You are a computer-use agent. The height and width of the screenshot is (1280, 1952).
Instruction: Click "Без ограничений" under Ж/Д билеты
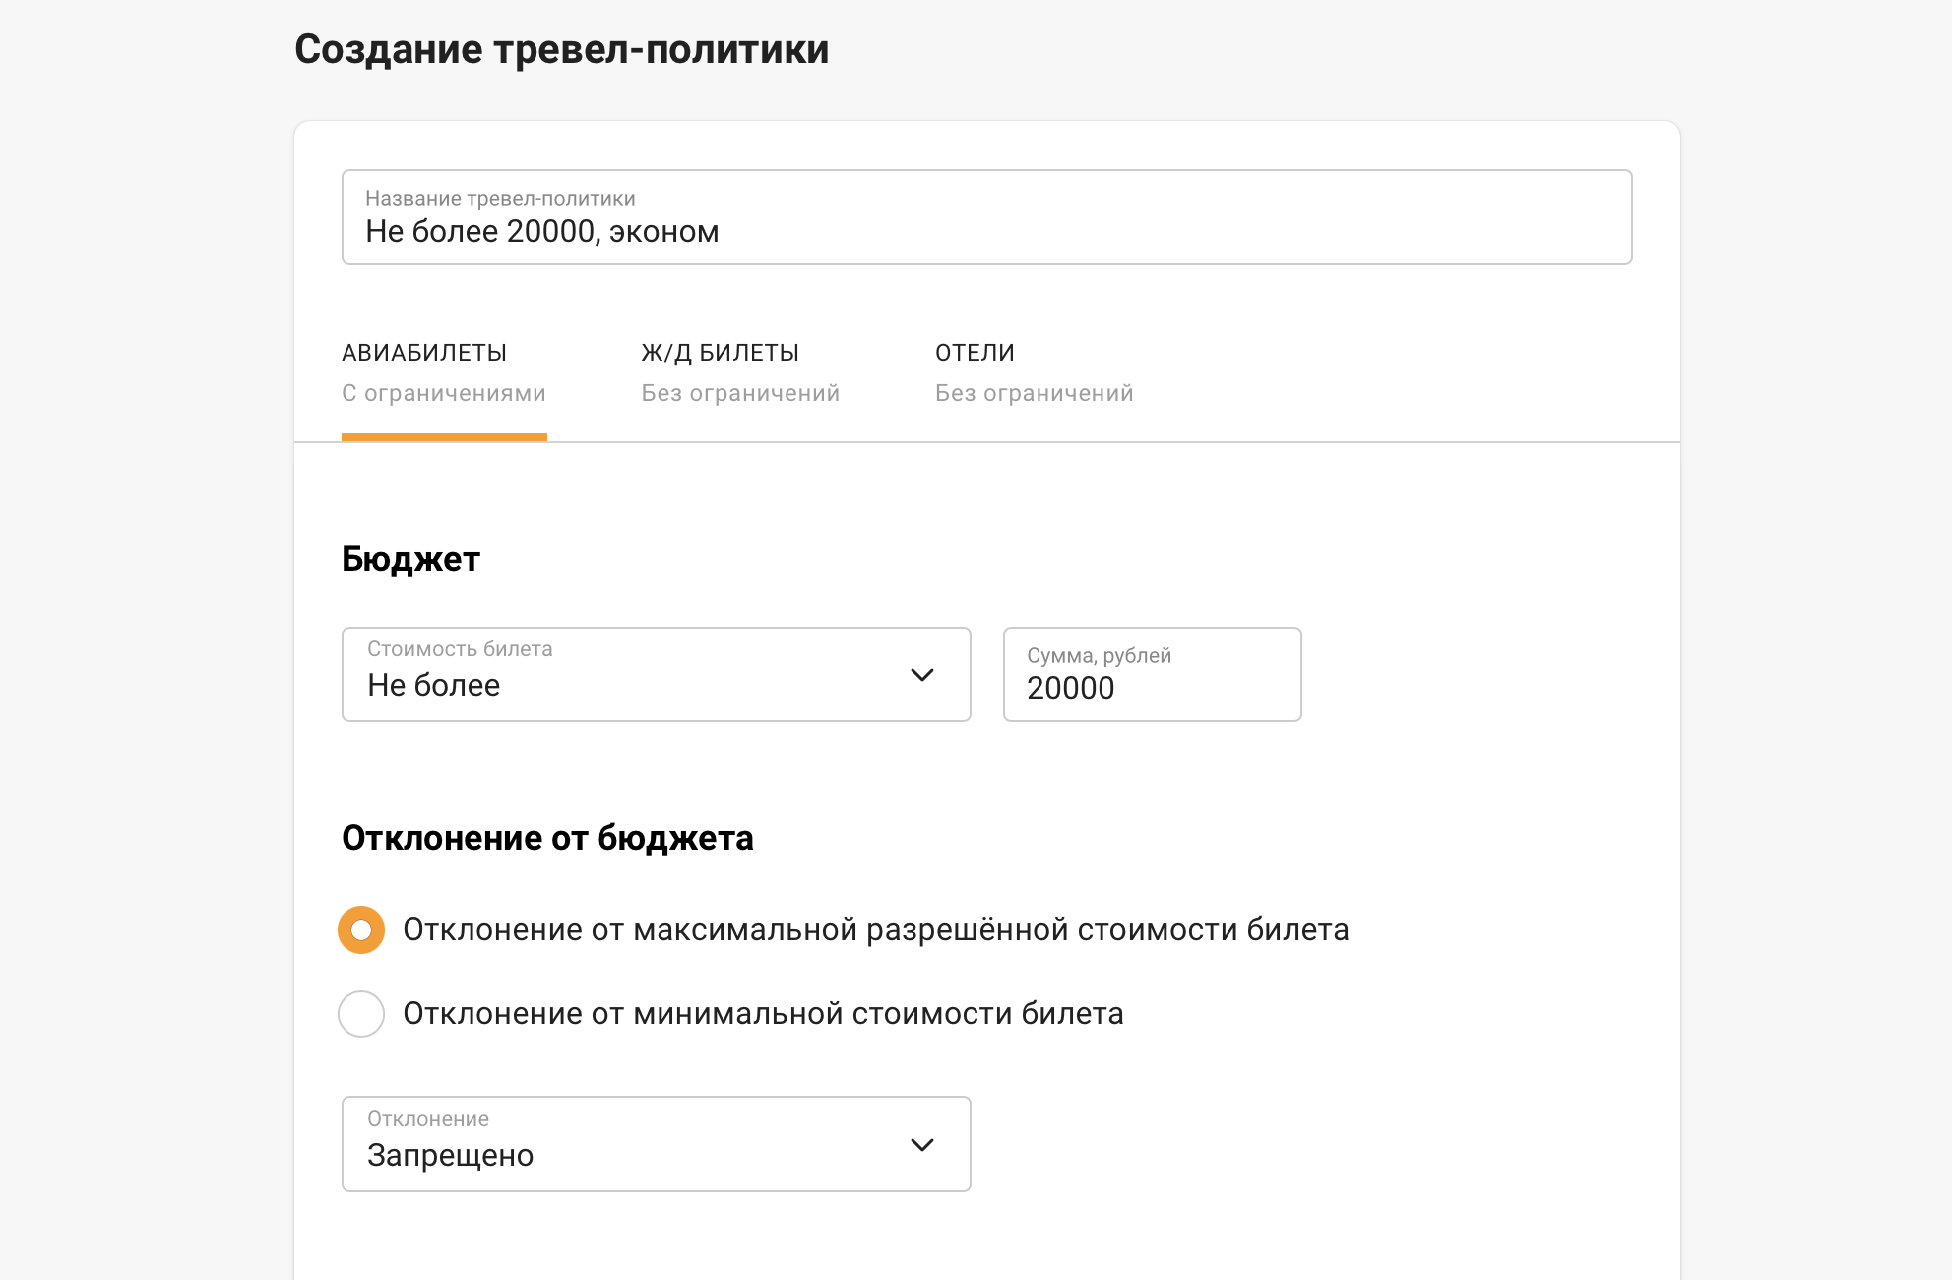pos(741,394)
